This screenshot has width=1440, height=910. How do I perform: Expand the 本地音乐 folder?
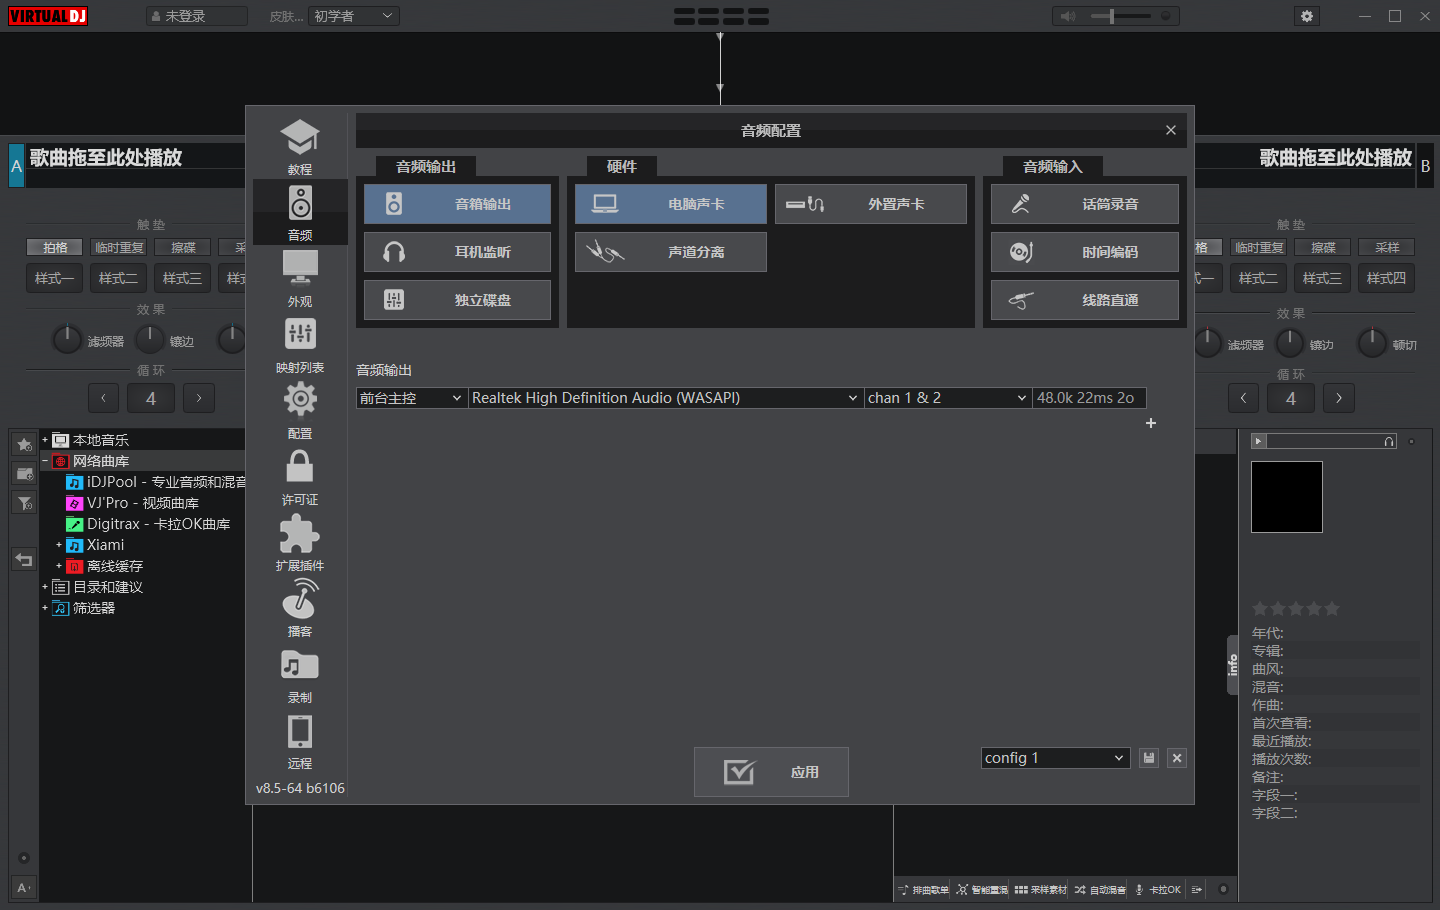(45, 440)
